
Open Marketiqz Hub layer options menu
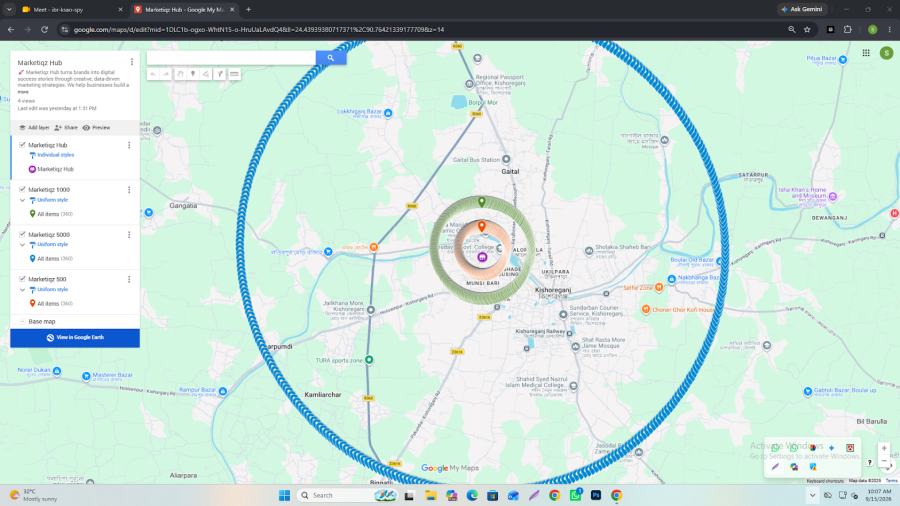129,145
